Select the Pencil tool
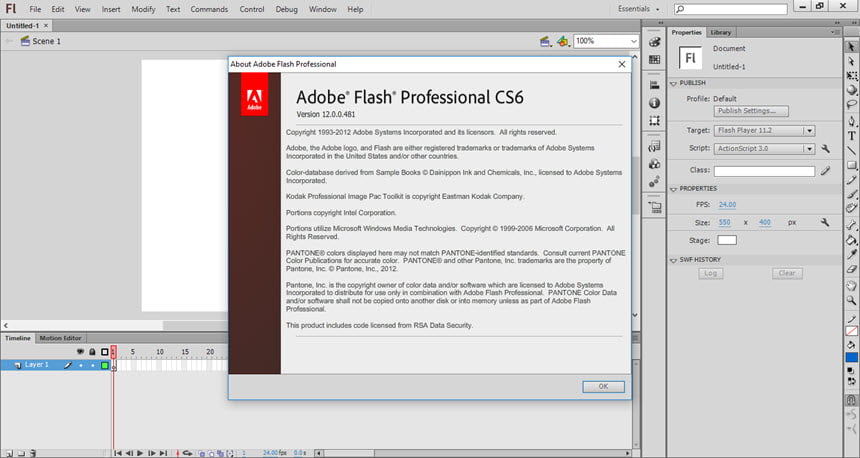The height and width of the screenshot is (458, 860). click(x=852, y=179)
